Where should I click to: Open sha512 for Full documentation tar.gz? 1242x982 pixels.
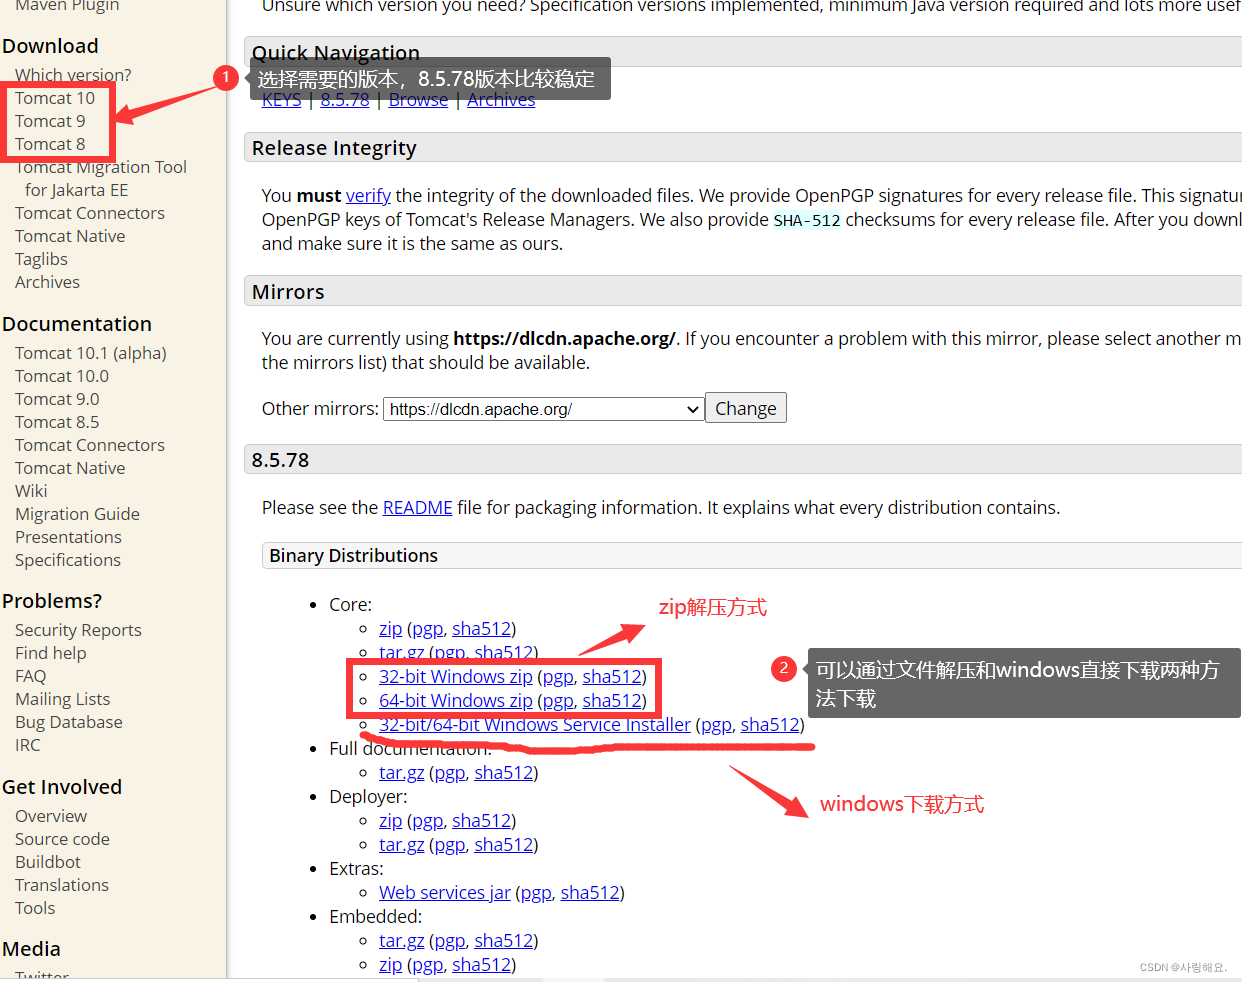click(x=504, y=773)
